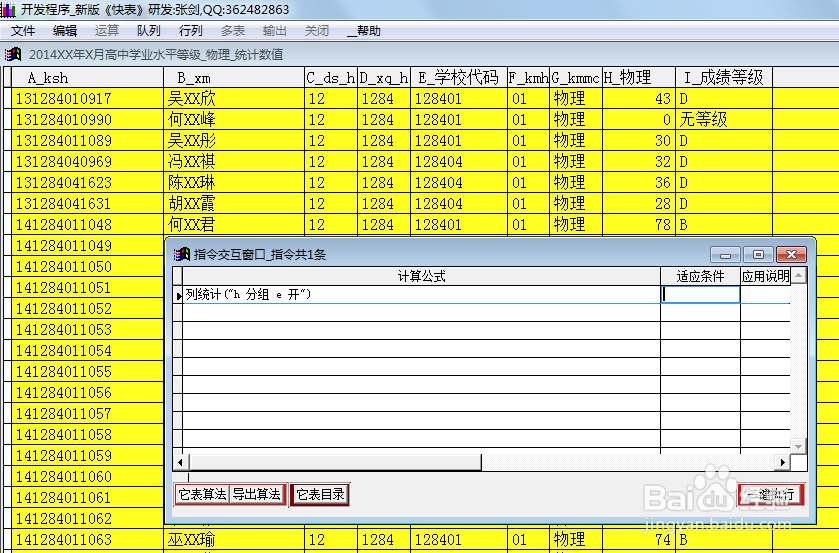Select name cell 胡XX霞
Screen dimensions: 839x553
(234, 203)
